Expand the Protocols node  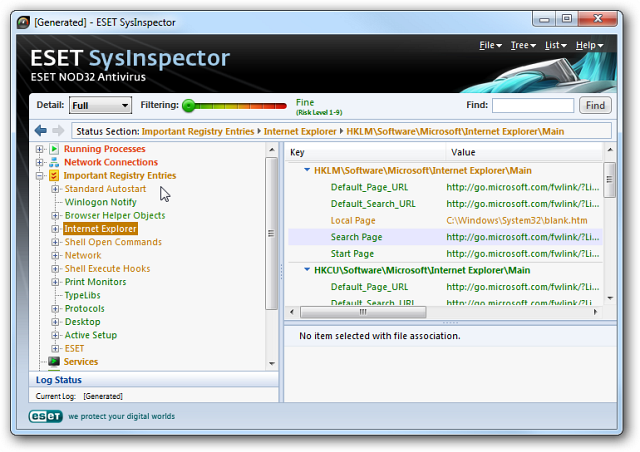coord(55,309)
